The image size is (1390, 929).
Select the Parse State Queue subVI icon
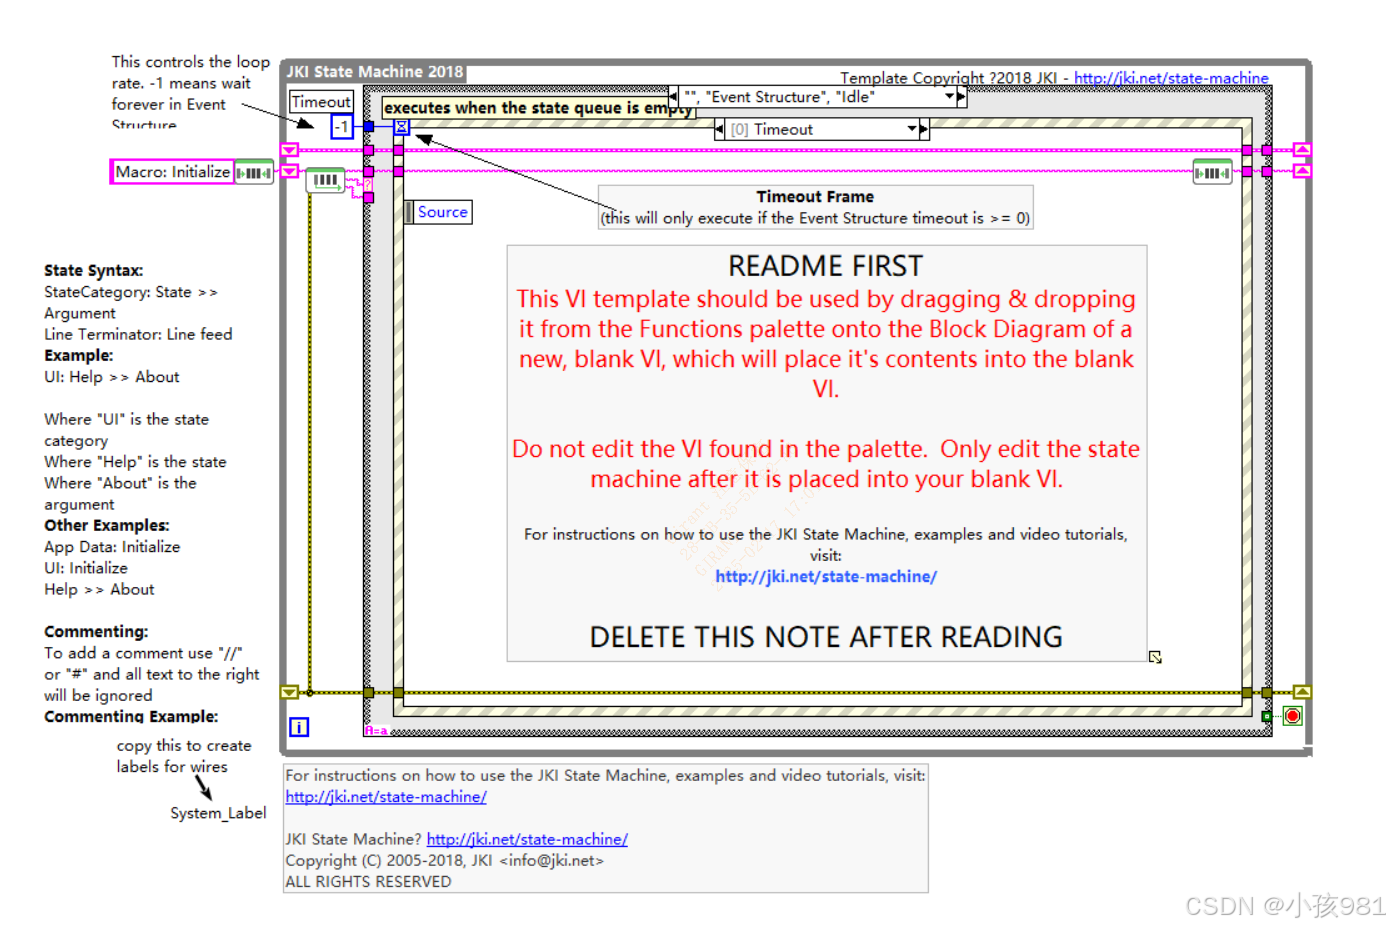(325, 180)
